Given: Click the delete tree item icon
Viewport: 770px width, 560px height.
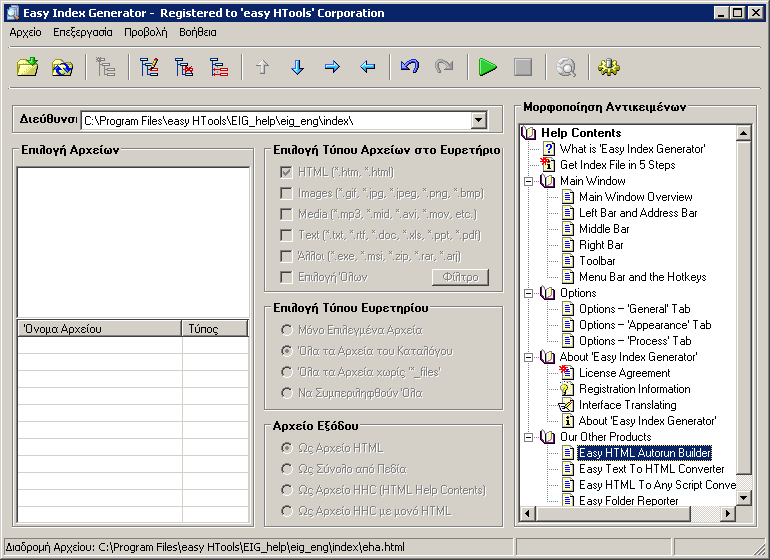Looking at the screenshot, I should [x=184, y=67].
